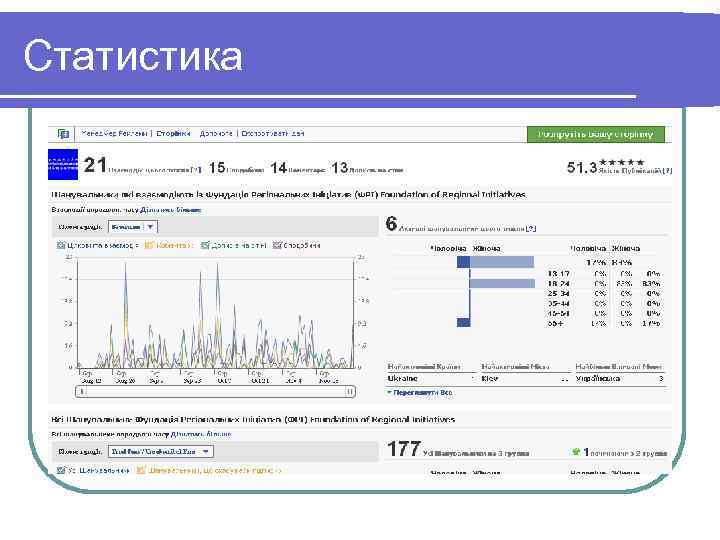Image resolution: width=720 pixels, height=540 pixels.
Task: Expand the Переглянути Все link
Action: [420, 393]
